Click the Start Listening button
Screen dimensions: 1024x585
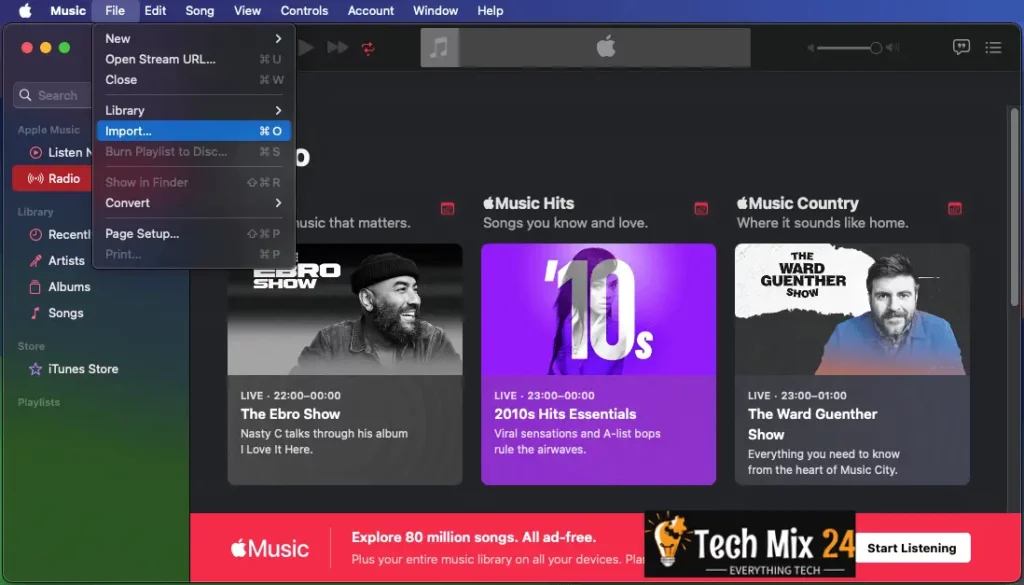912,548
